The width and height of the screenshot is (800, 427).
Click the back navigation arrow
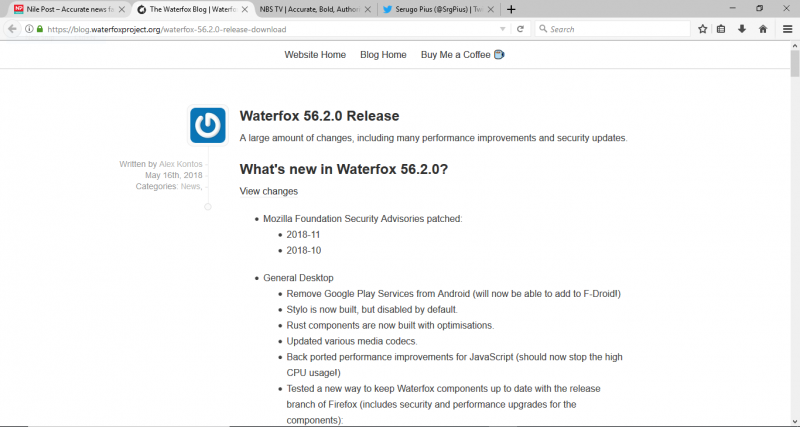point(12,29)
